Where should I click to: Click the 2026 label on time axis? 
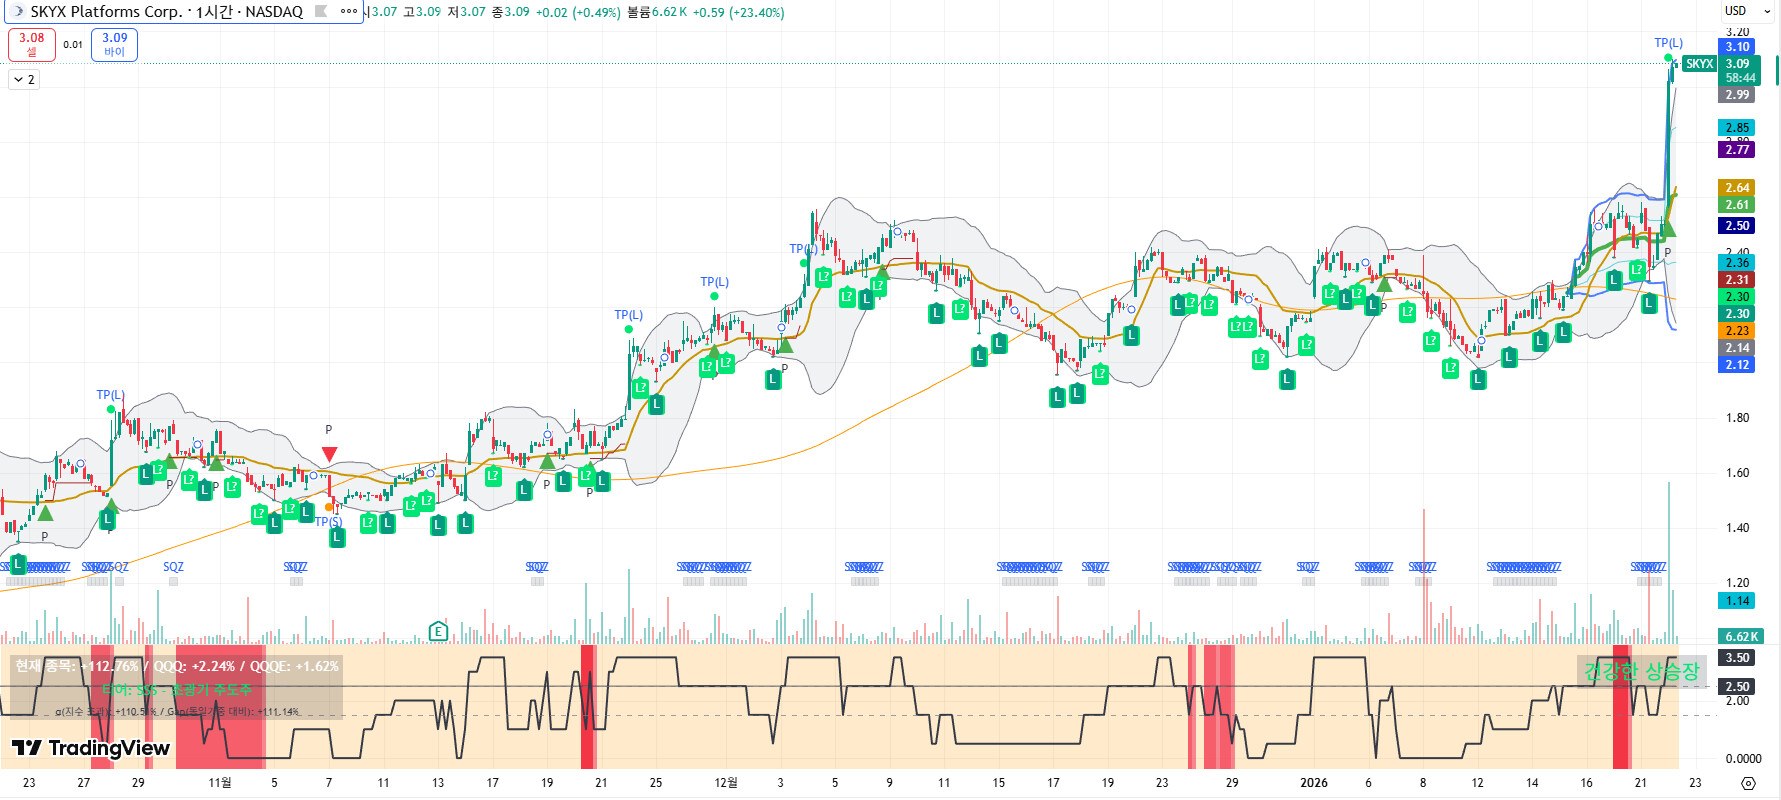pyautogui.click(x=1314, y=783)
